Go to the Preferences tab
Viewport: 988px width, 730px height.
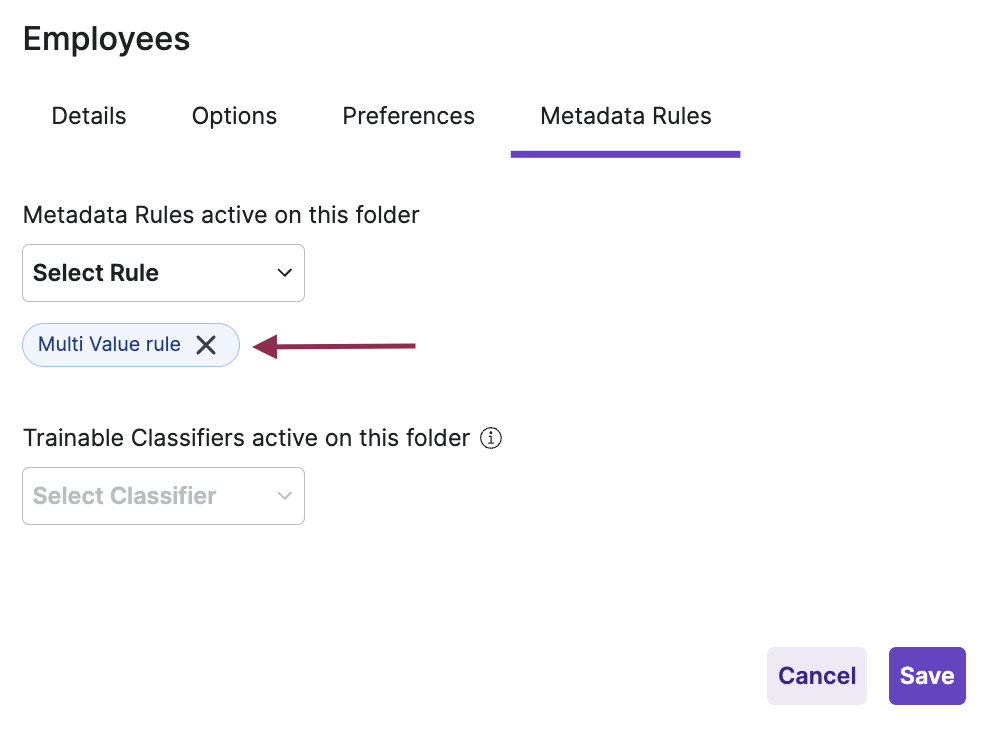(x=408, y=116)
